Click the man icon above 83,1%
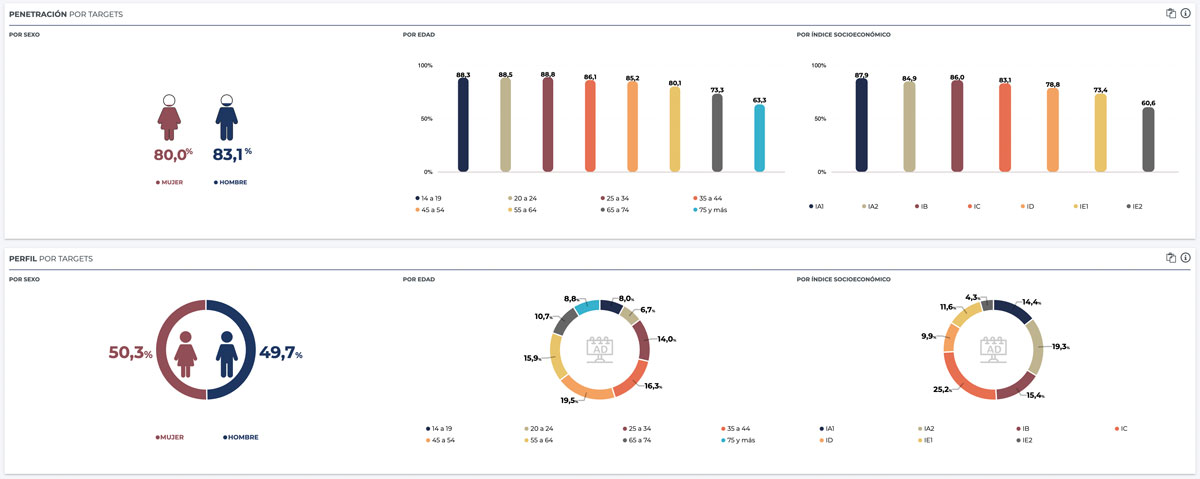 pos(227,117)
